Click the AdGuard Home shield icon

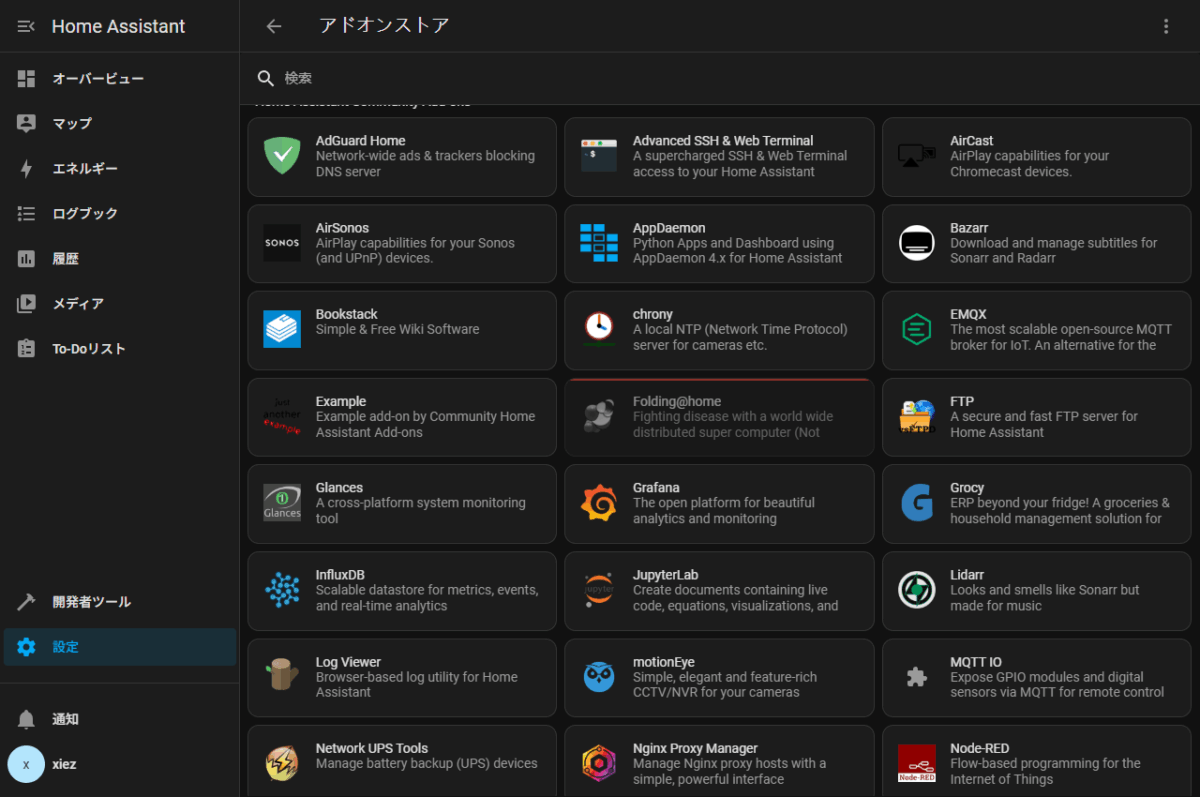pos(282,156)
